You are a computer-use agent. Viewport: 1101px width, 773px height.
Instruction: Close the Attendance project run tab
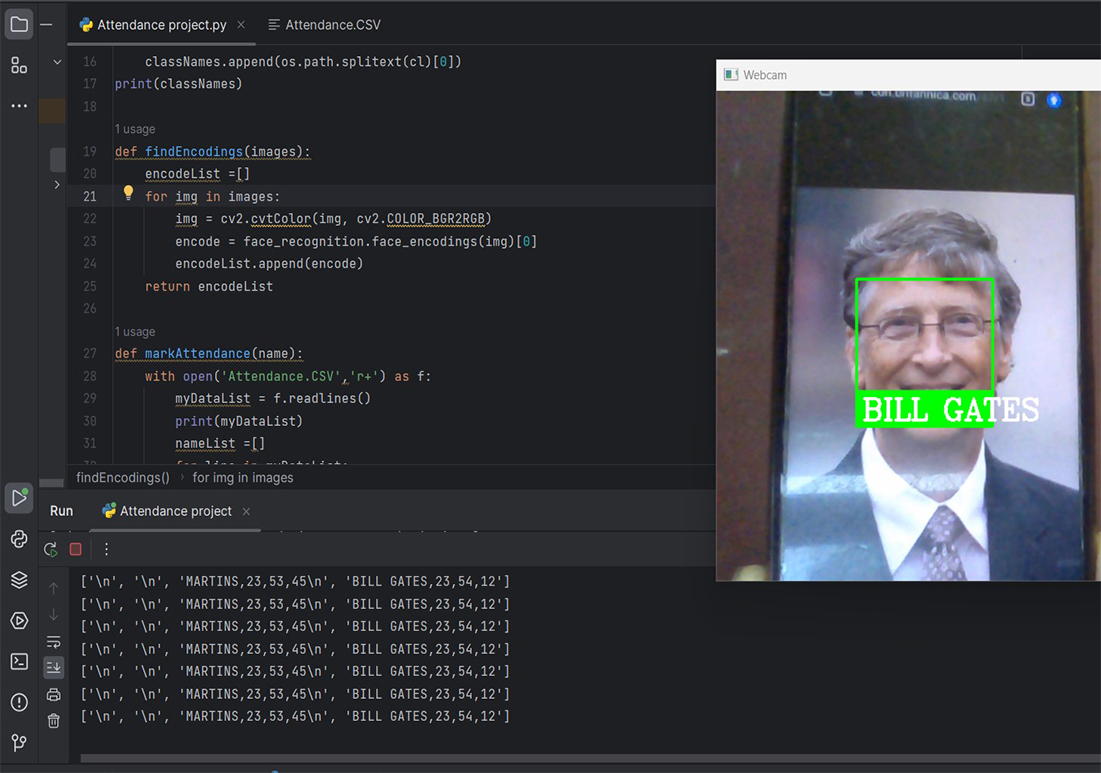pyautogui.click(x=246, y=512)
